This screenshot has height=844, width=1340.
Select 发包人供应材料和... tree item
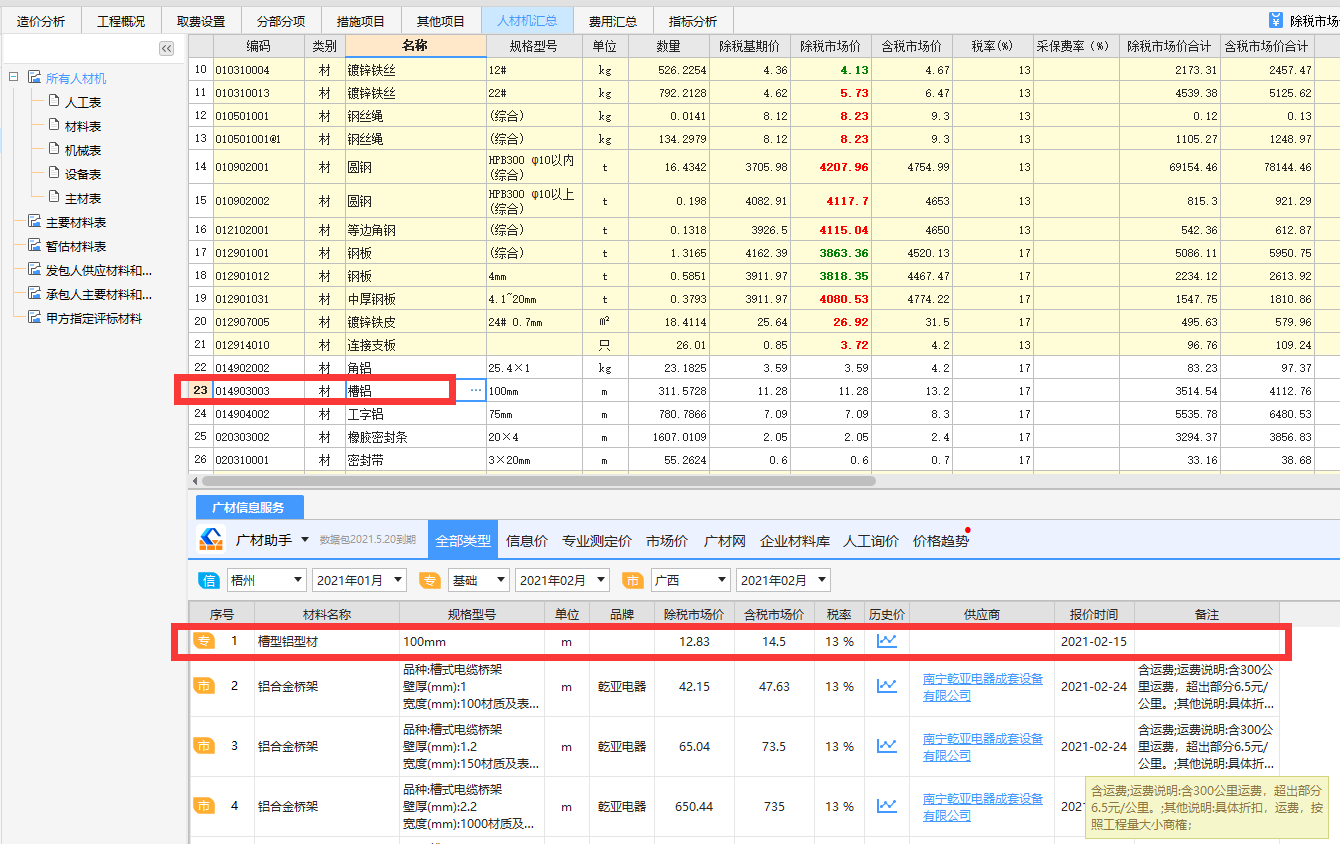tap(99, 271)
